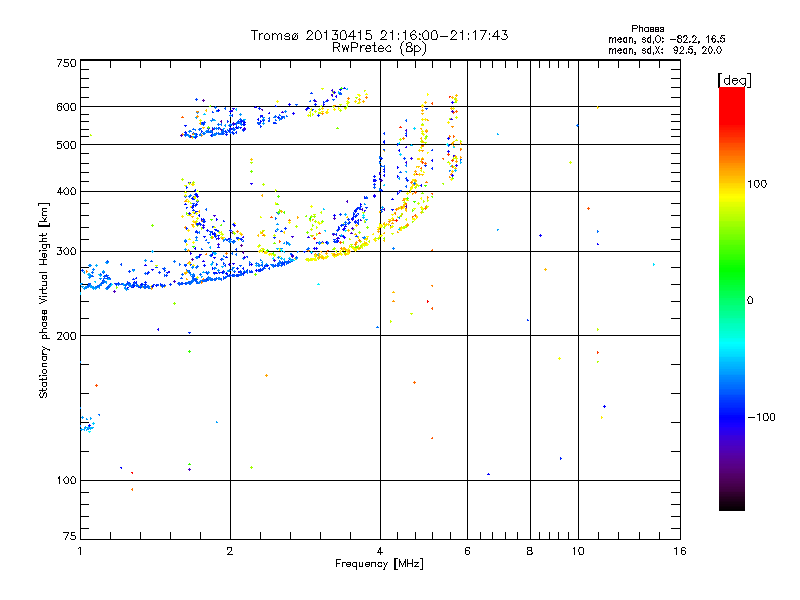This screenshot has height=600, width=800.
Task: Click the x-axis tick label "6"
Action: [x=467, y=551]
